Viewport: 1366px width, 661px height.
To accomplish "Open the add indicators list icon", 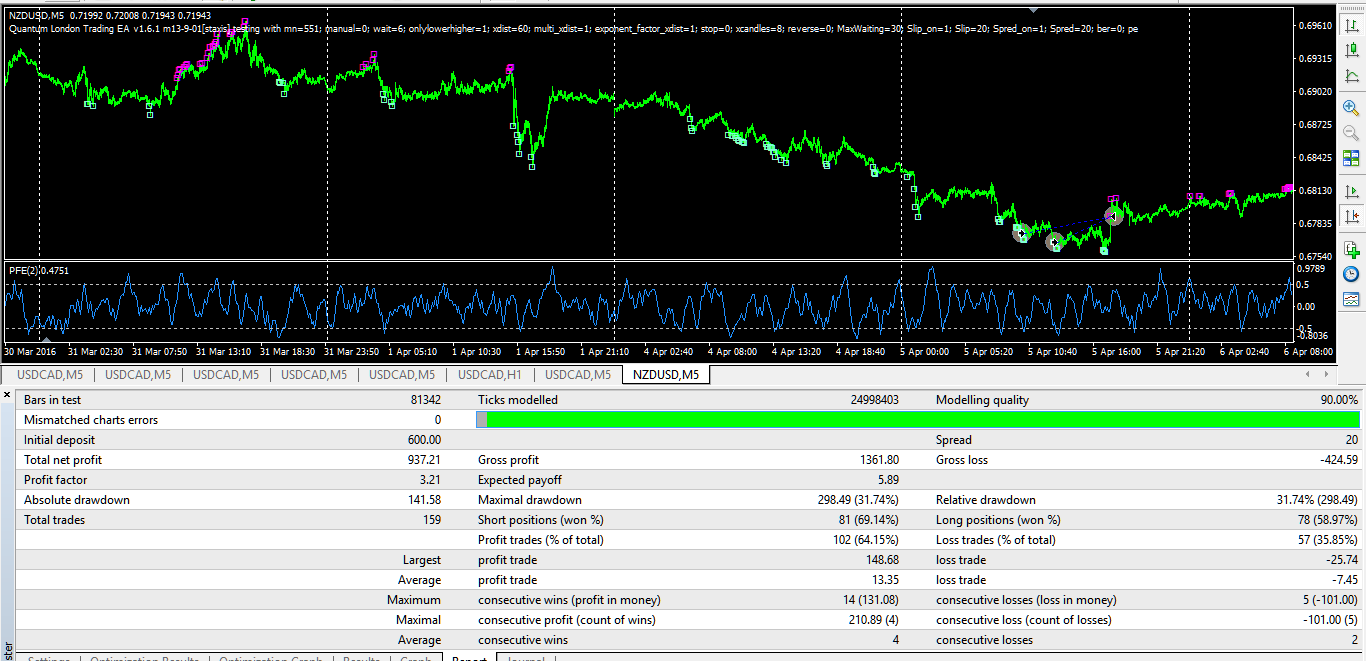I will pyautogui.click(x=1351, y=248).
